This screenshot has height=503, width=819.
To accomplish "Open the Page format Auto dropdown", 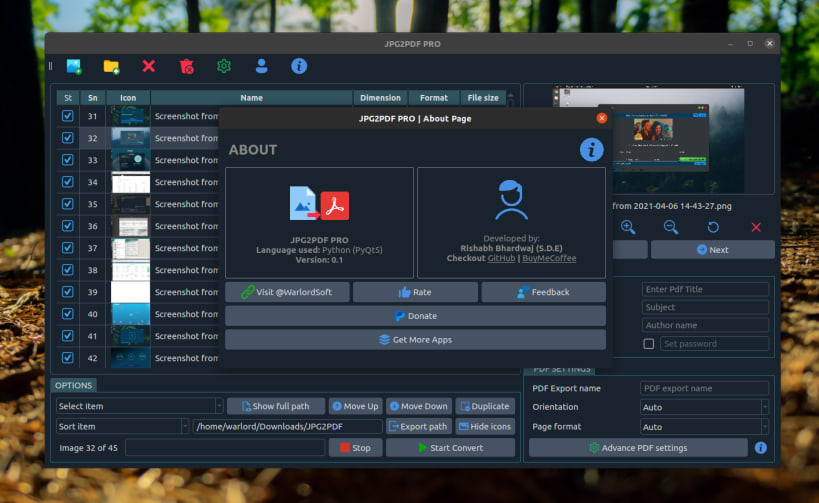I will click(x=704, y=427).
